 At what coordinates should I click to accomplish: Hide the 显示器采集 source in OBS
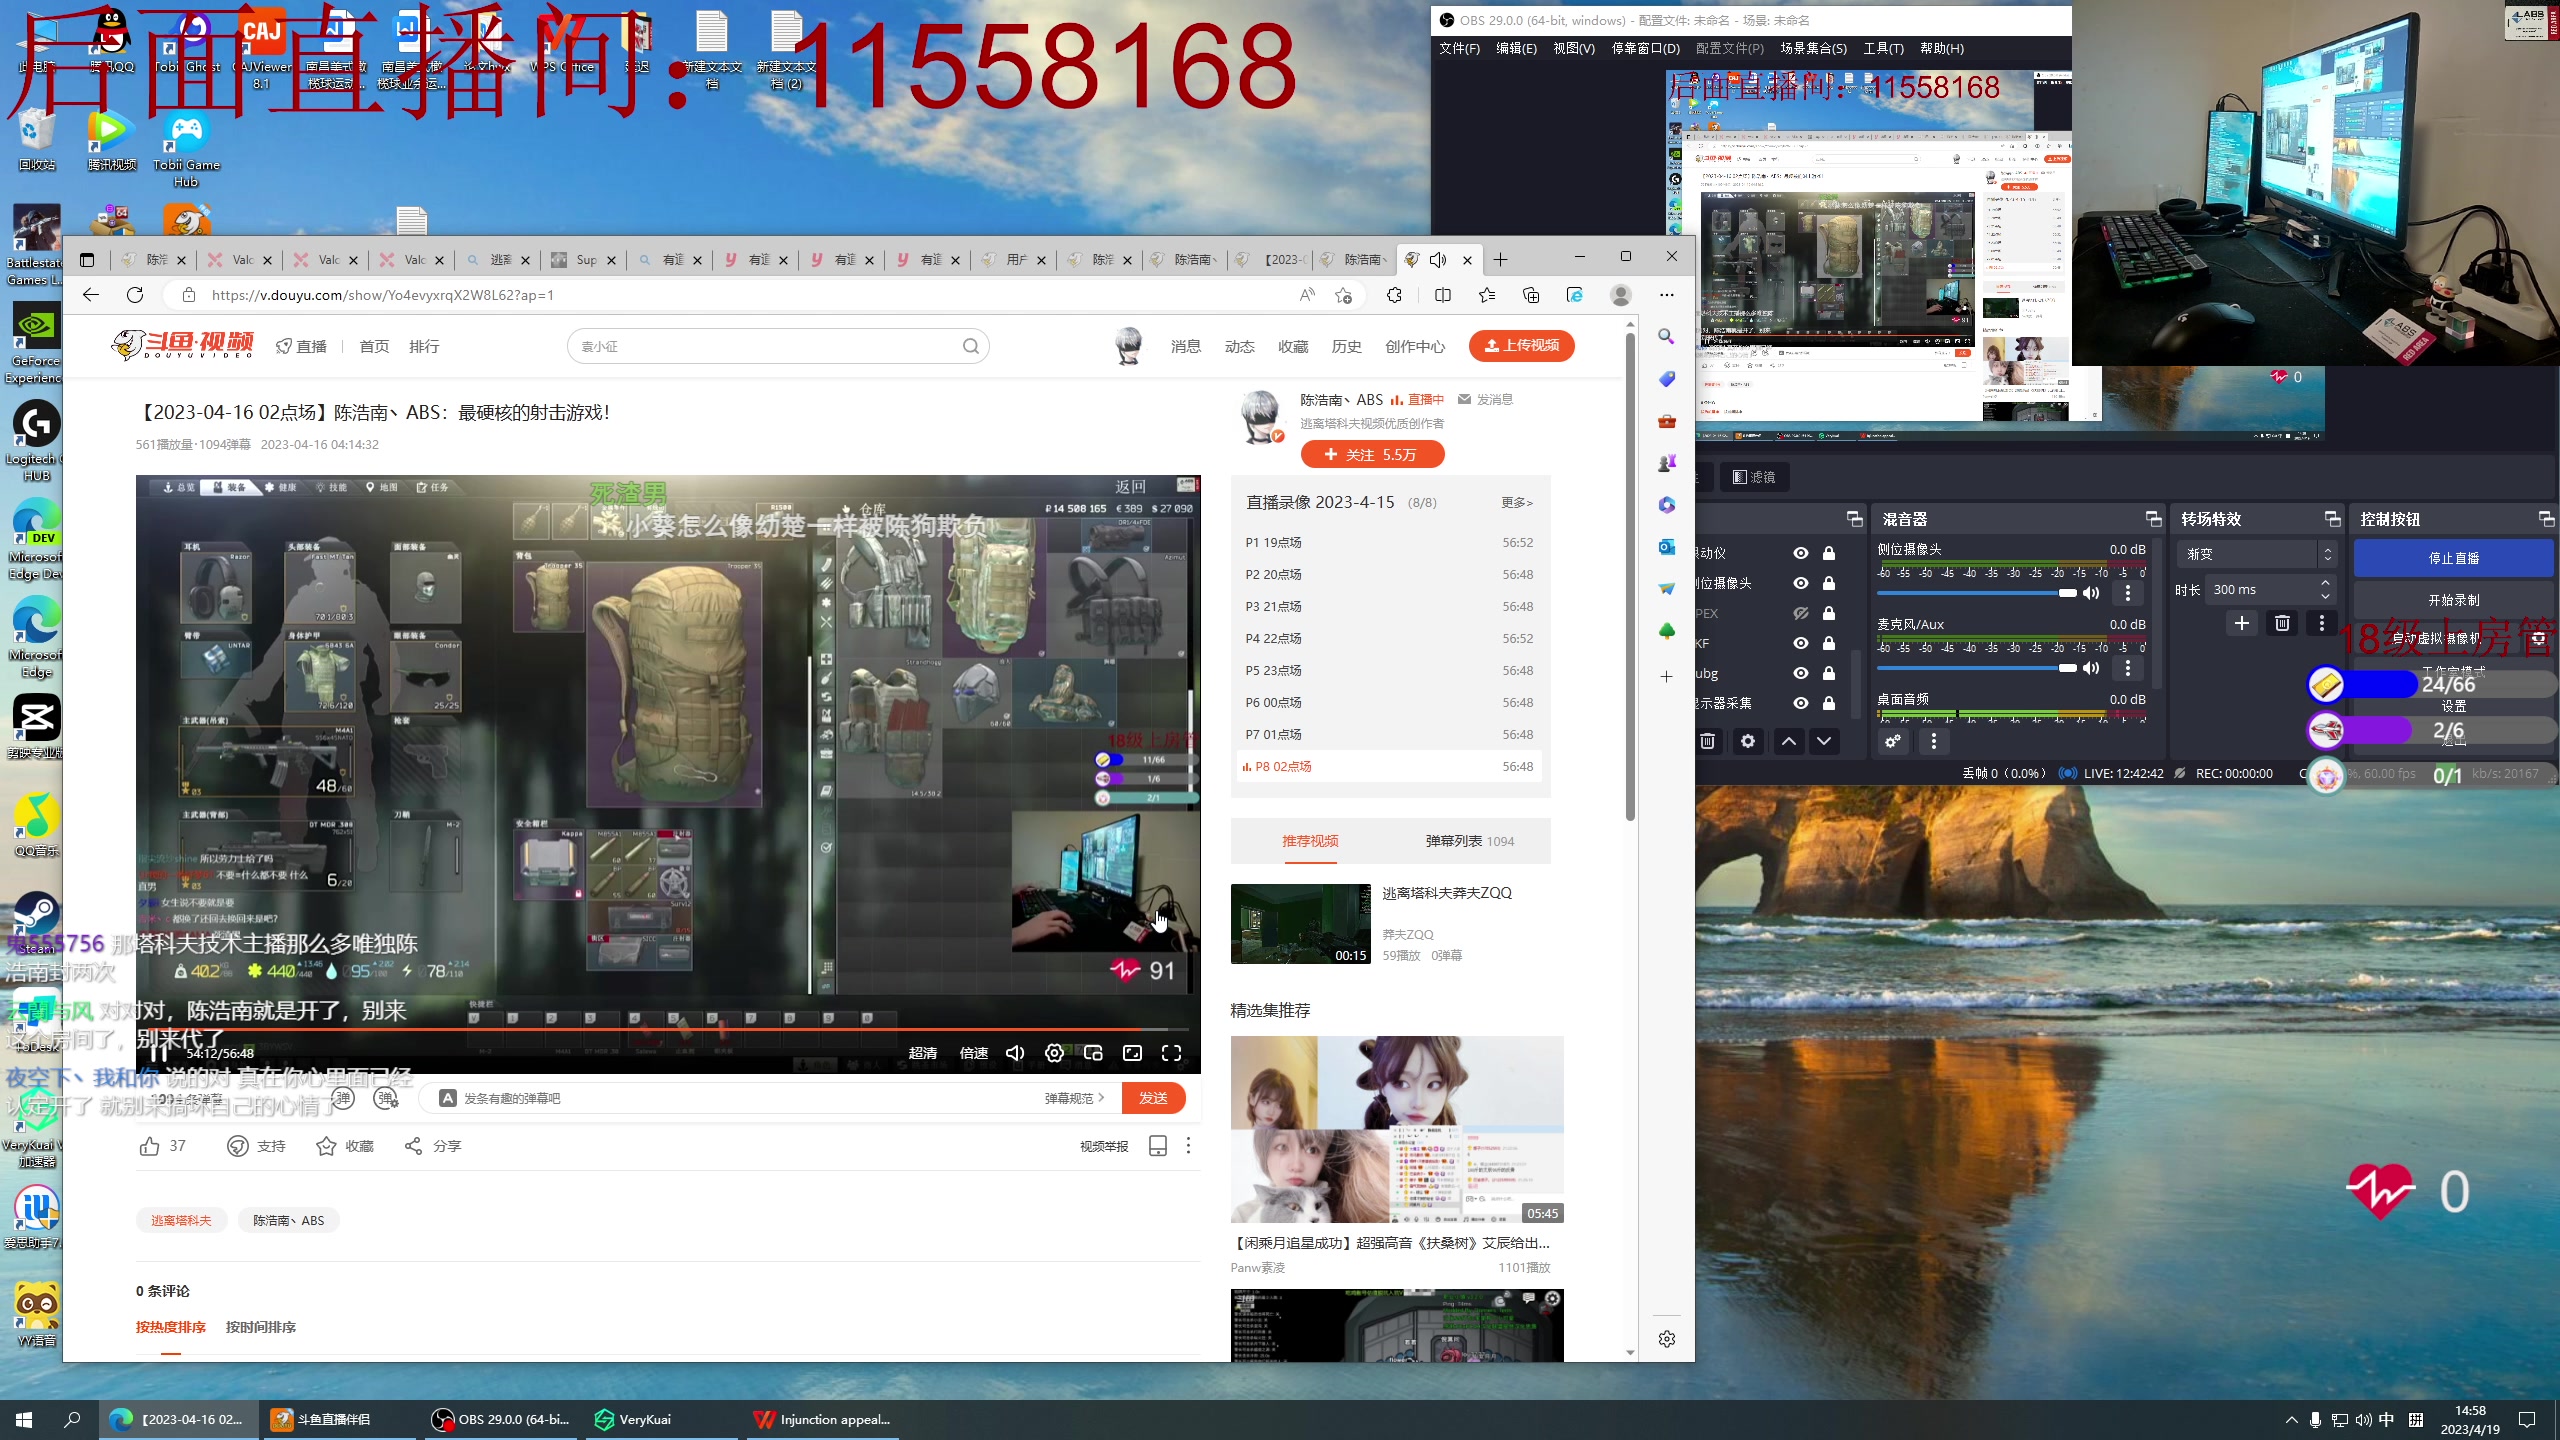click(1801, 703)
